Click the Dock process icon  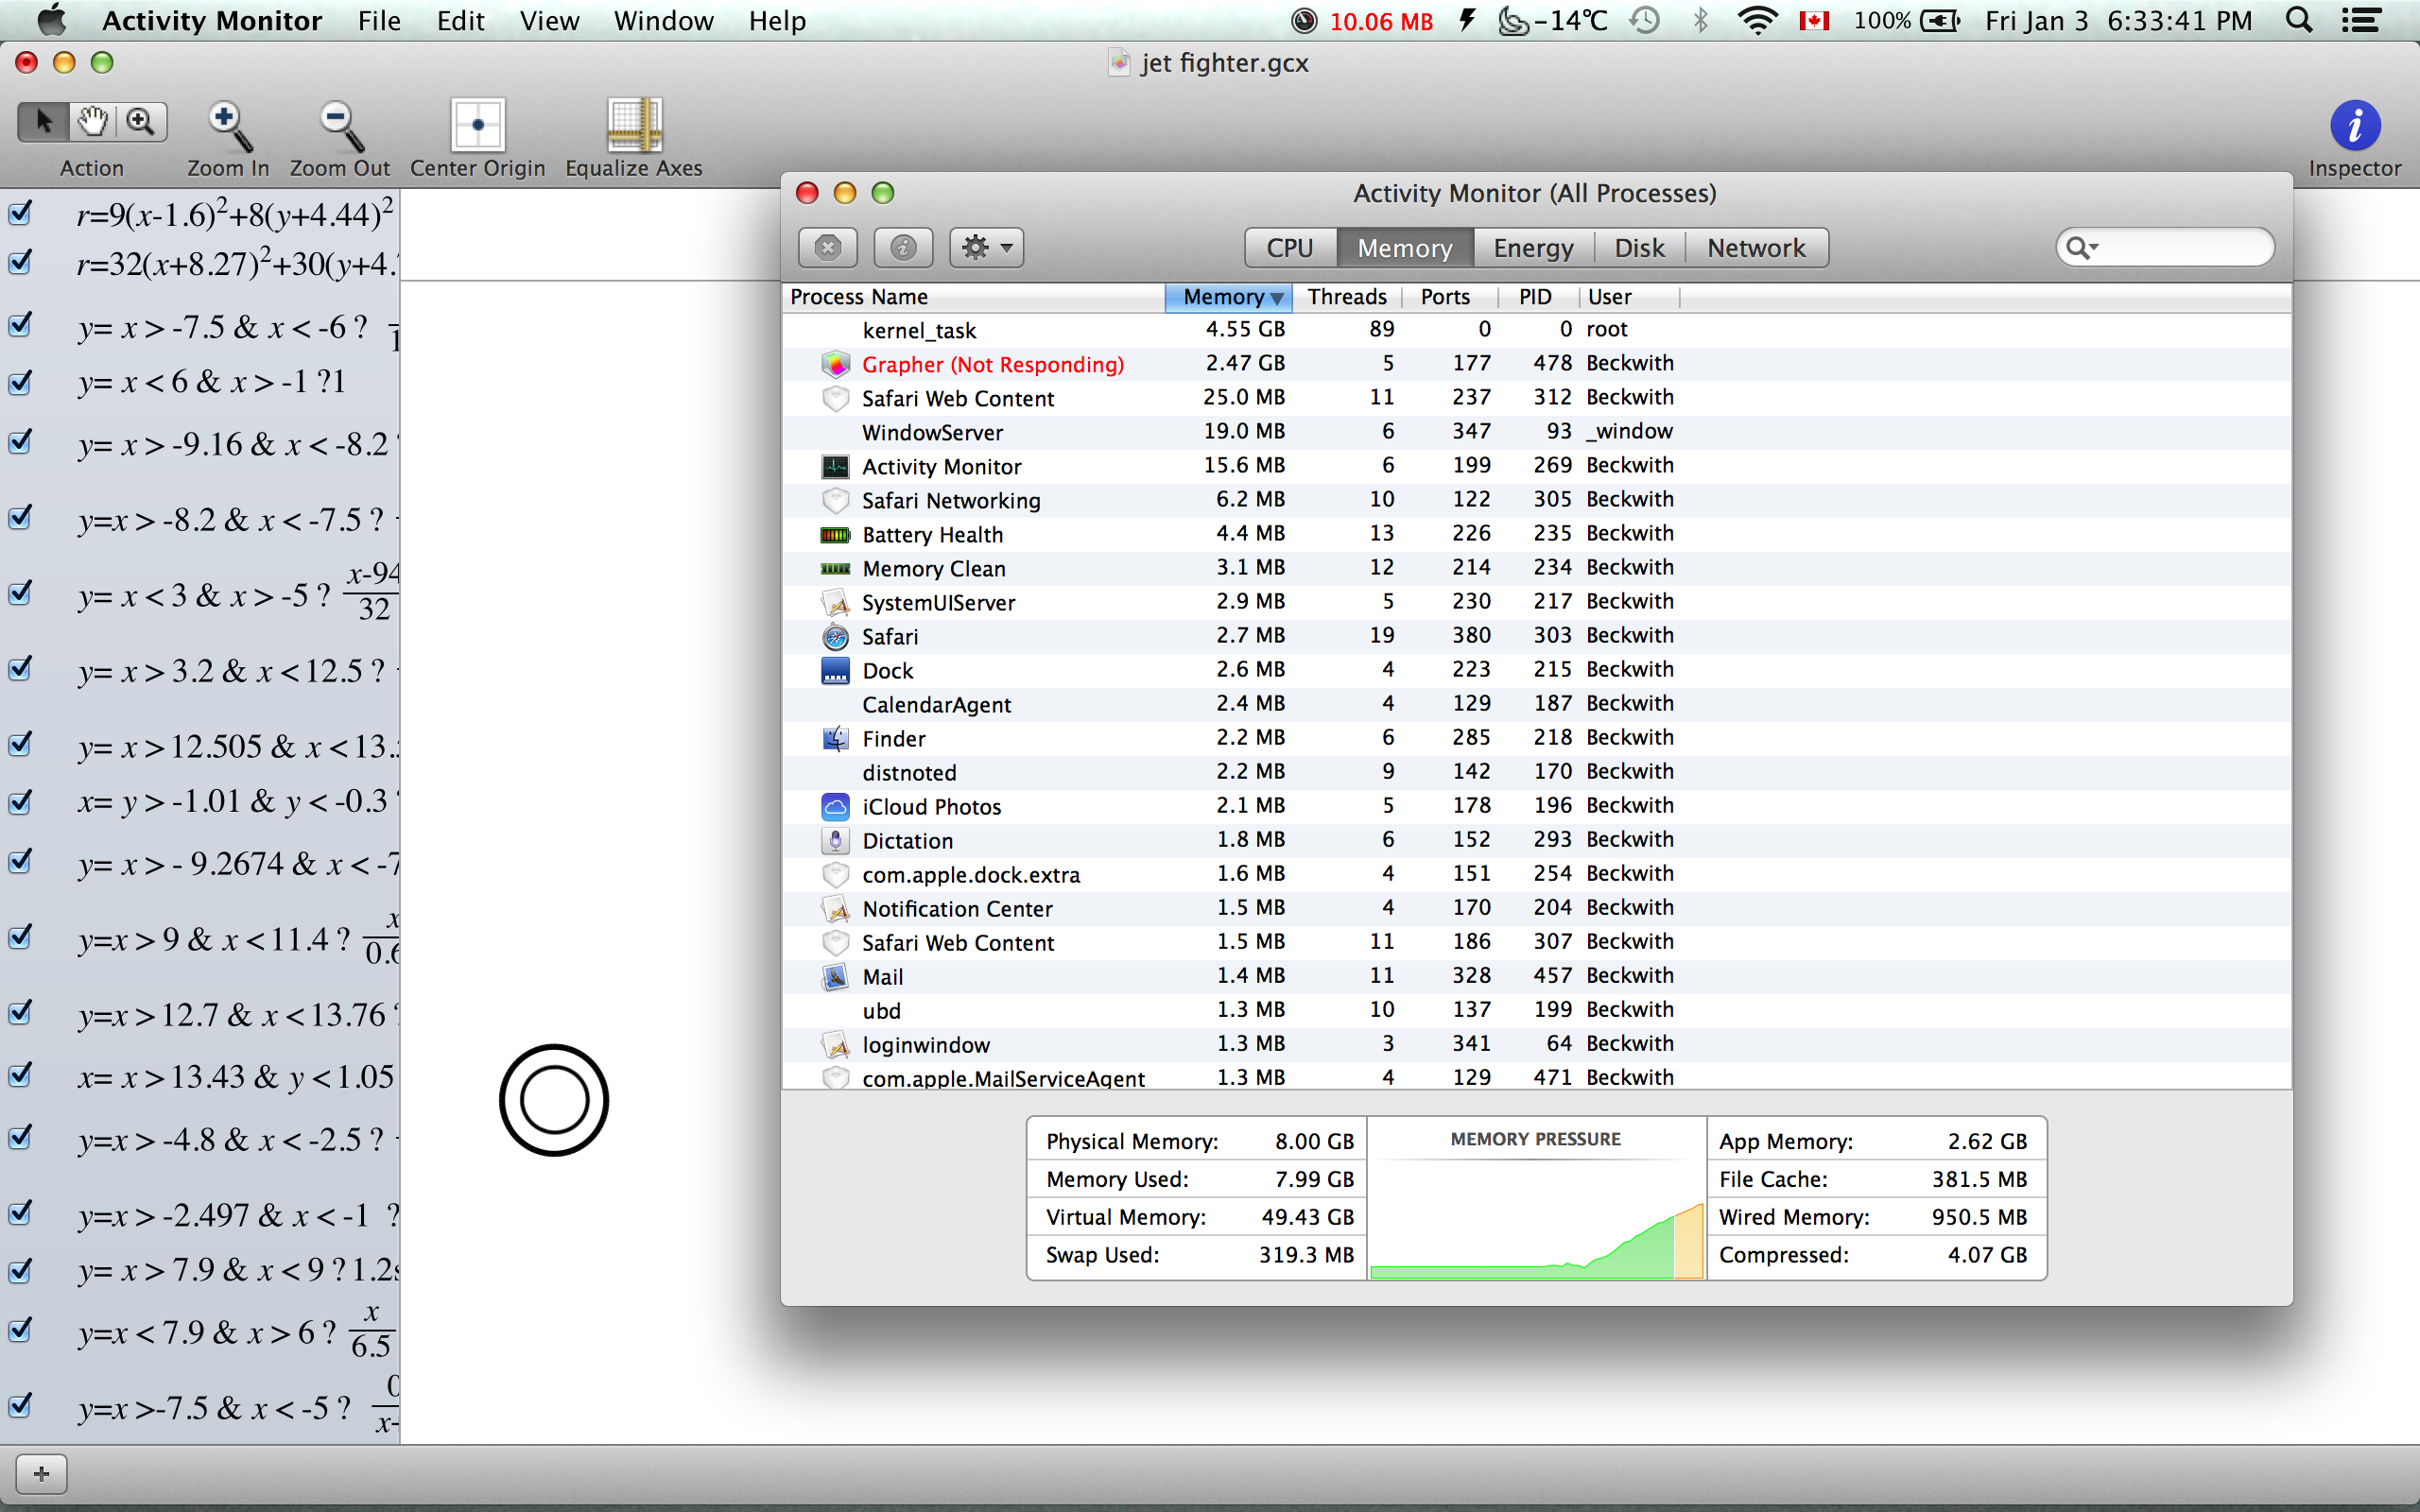[835, 670]
